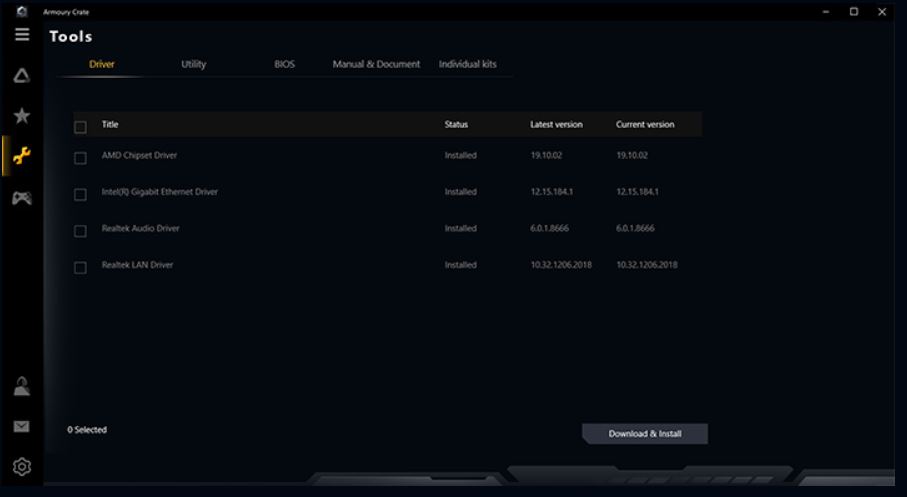Viewport: 907px width, 497px height.
Task: Open the hamburger navigation menu
Action: point(21,35)
